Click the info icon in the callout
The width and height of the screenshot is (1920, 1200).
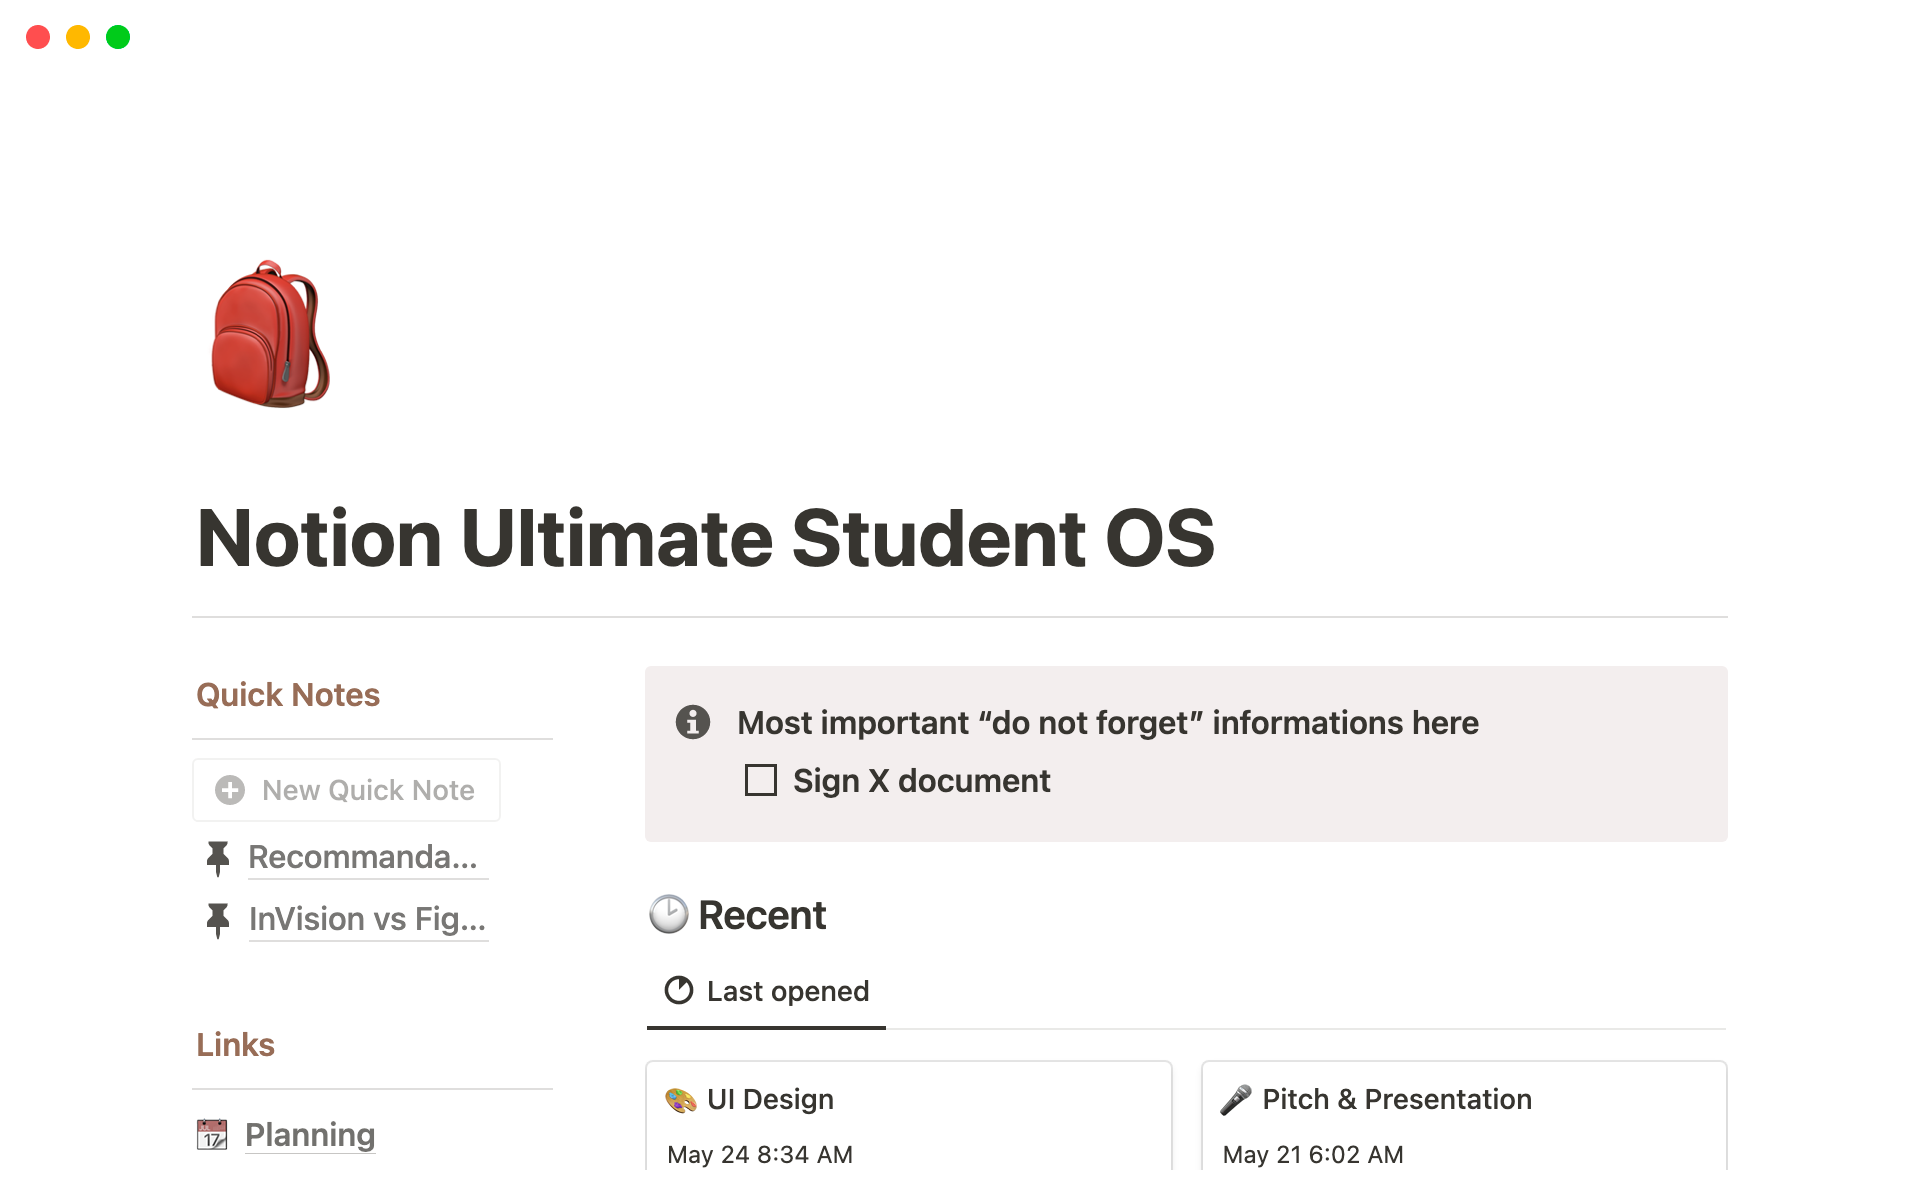(x=692, y=722)
